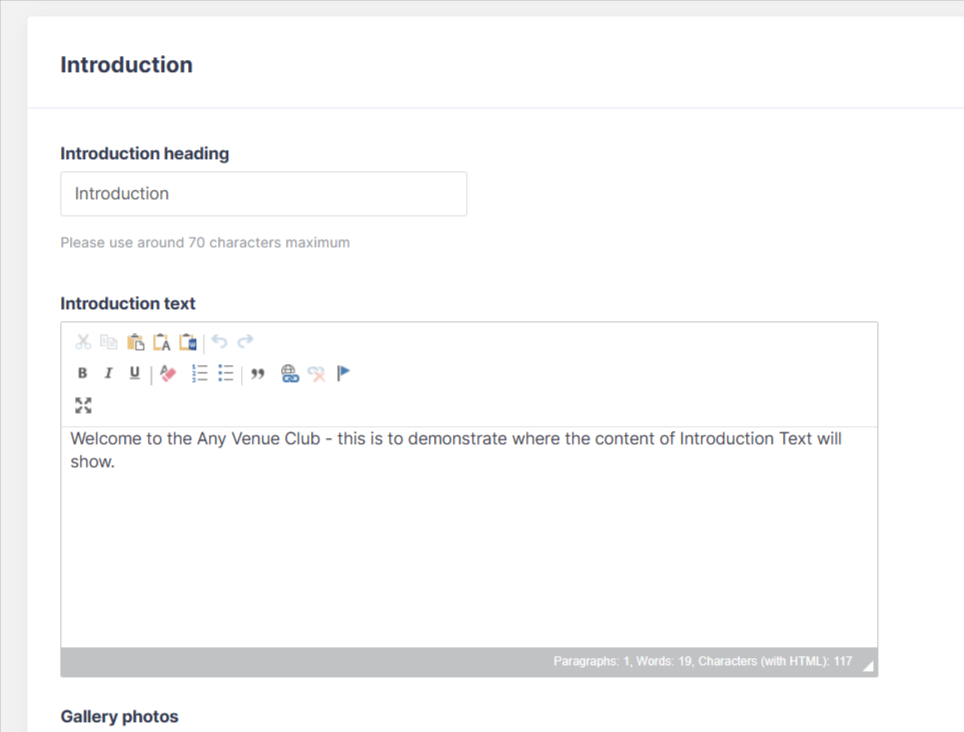Viewport: 964px width, 732px height.
Task: Click the Introduction heading input field
Action: point(263,194)
